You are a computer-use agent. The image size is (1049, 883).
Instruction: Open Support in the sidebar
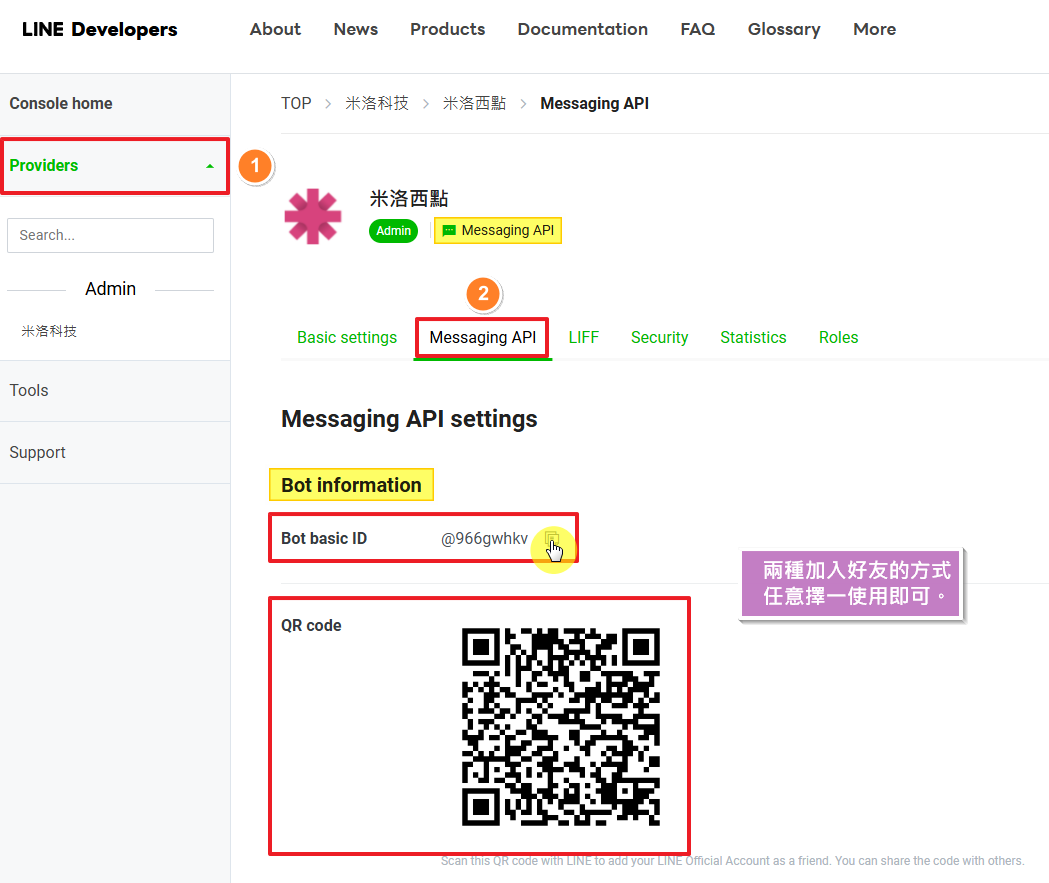coord(38,453)
